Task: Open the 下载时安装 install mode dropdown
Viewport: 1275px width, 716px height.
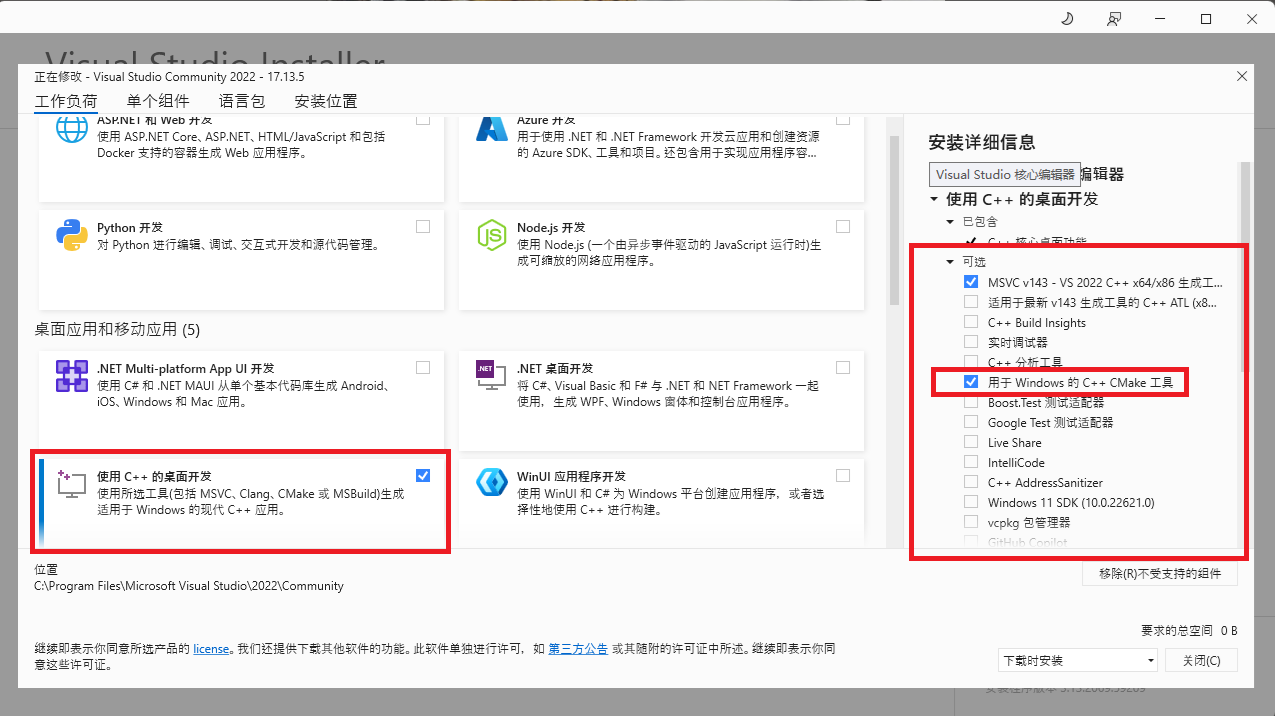Action: point(1077,660)
